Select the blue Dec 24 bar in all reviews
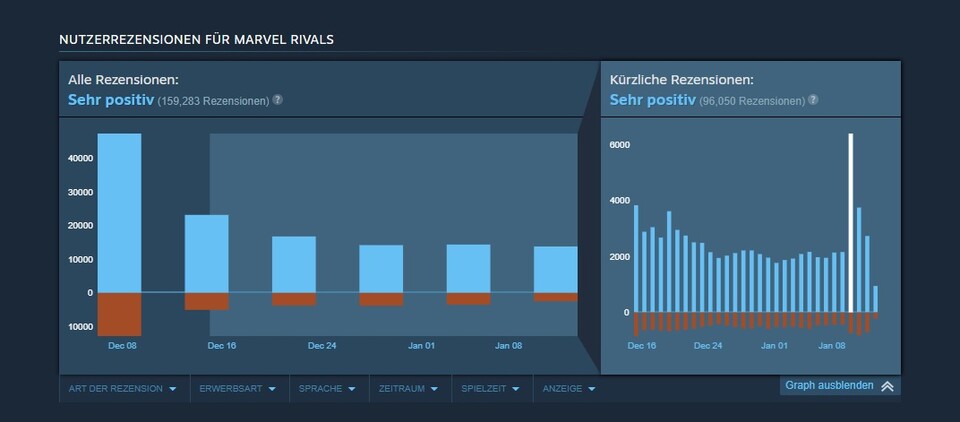960x422 pixels. (x=293, y=265)
